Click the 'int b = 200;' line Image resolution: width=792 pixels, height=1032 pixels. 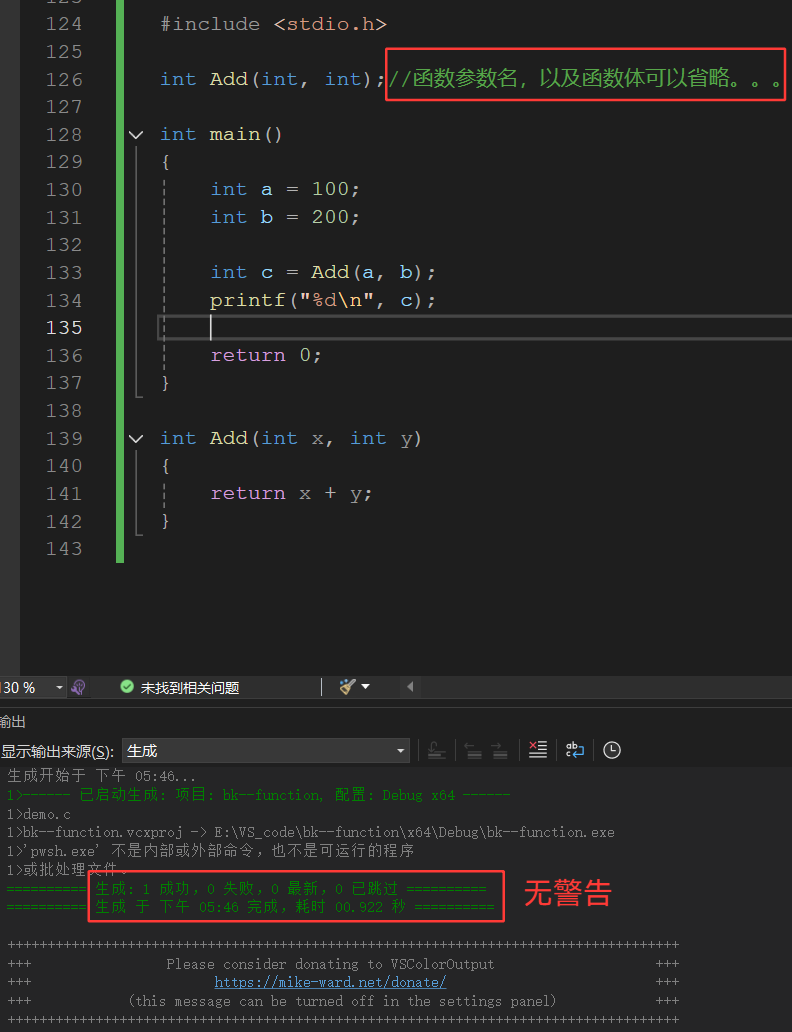click(285, 217)
